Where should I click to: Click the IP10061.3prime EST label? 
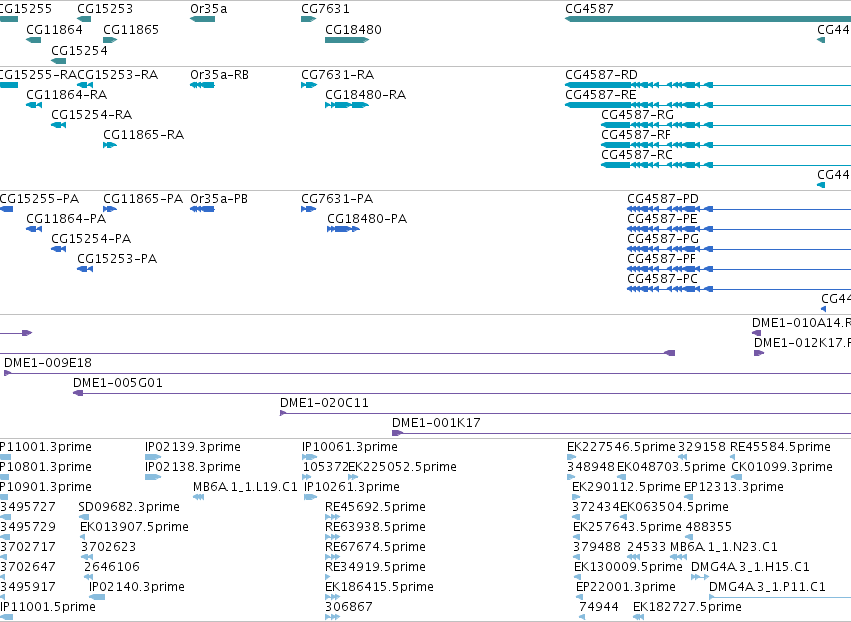pyautogui.click(x=350, y=447)
